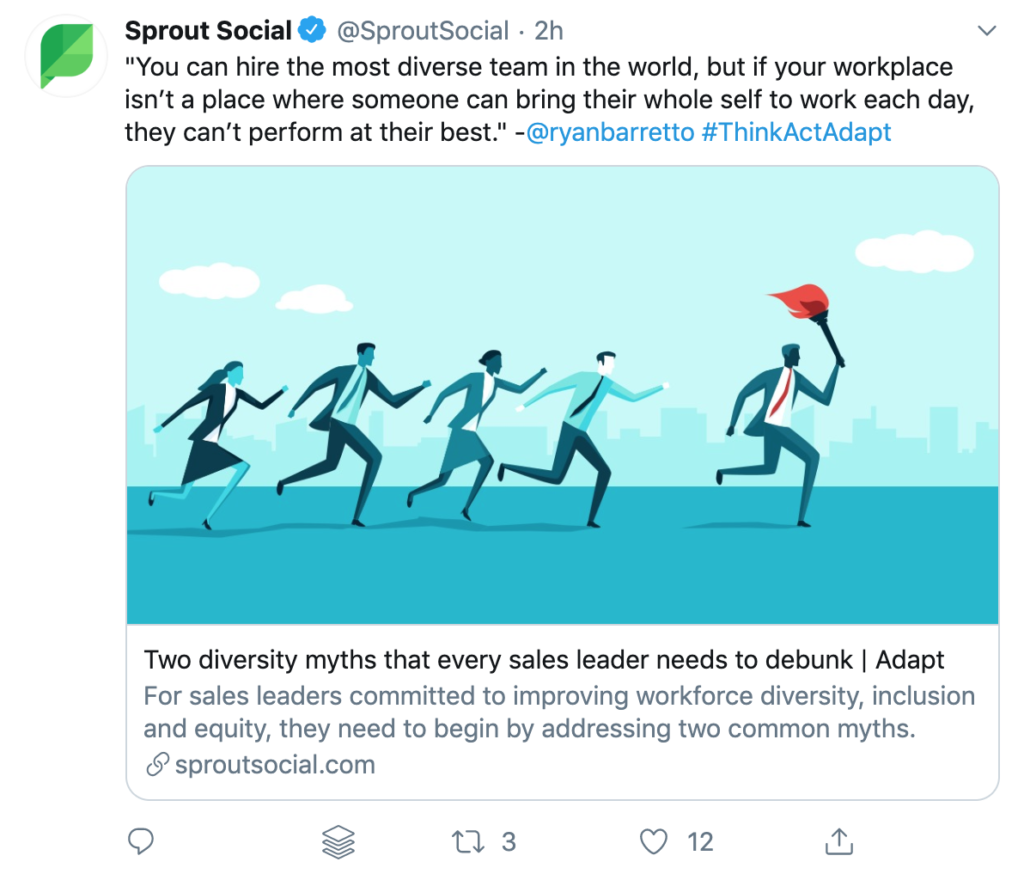Click the chain link icon in card
This screenshot has width=1024, height=880.
click(x=156, y=766)
